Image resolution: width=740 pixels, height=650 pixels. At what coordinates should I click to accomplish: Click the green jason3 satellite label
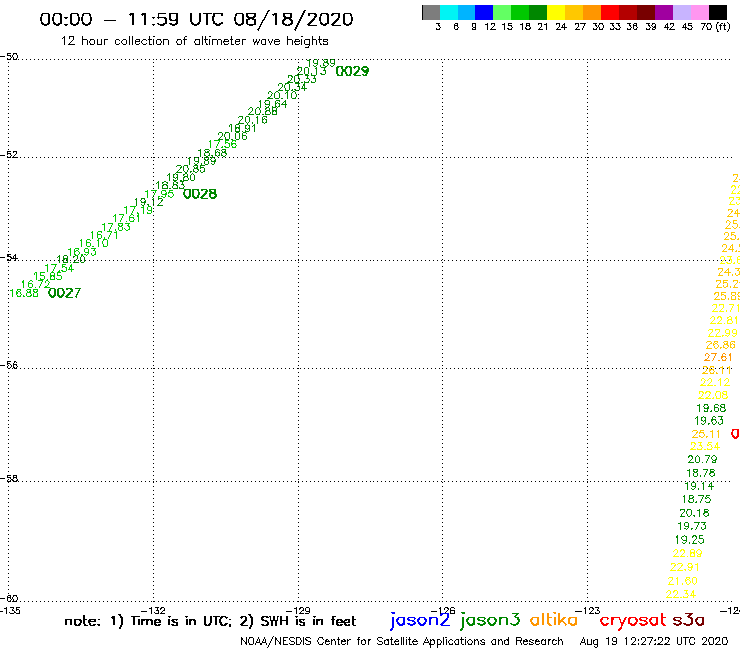click(490, 620)
